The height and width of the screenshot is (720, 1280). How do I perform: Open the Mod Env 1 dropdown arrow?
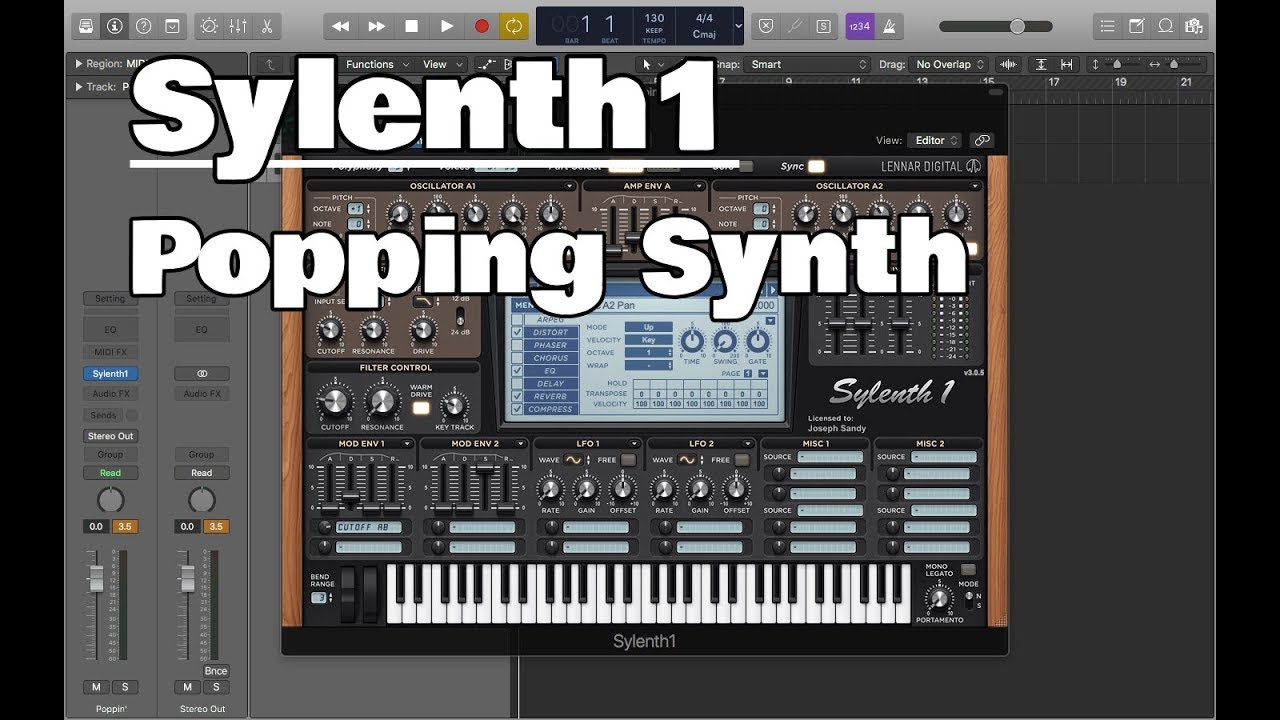pos(408,443)
